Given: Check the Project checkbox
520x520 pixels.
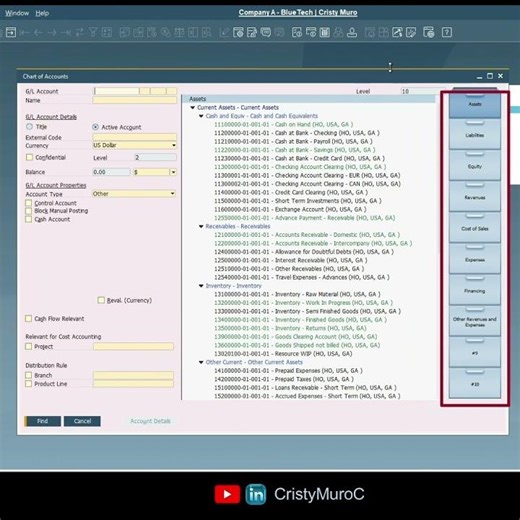Looking at the screenshot, I should tap(29, 346).
